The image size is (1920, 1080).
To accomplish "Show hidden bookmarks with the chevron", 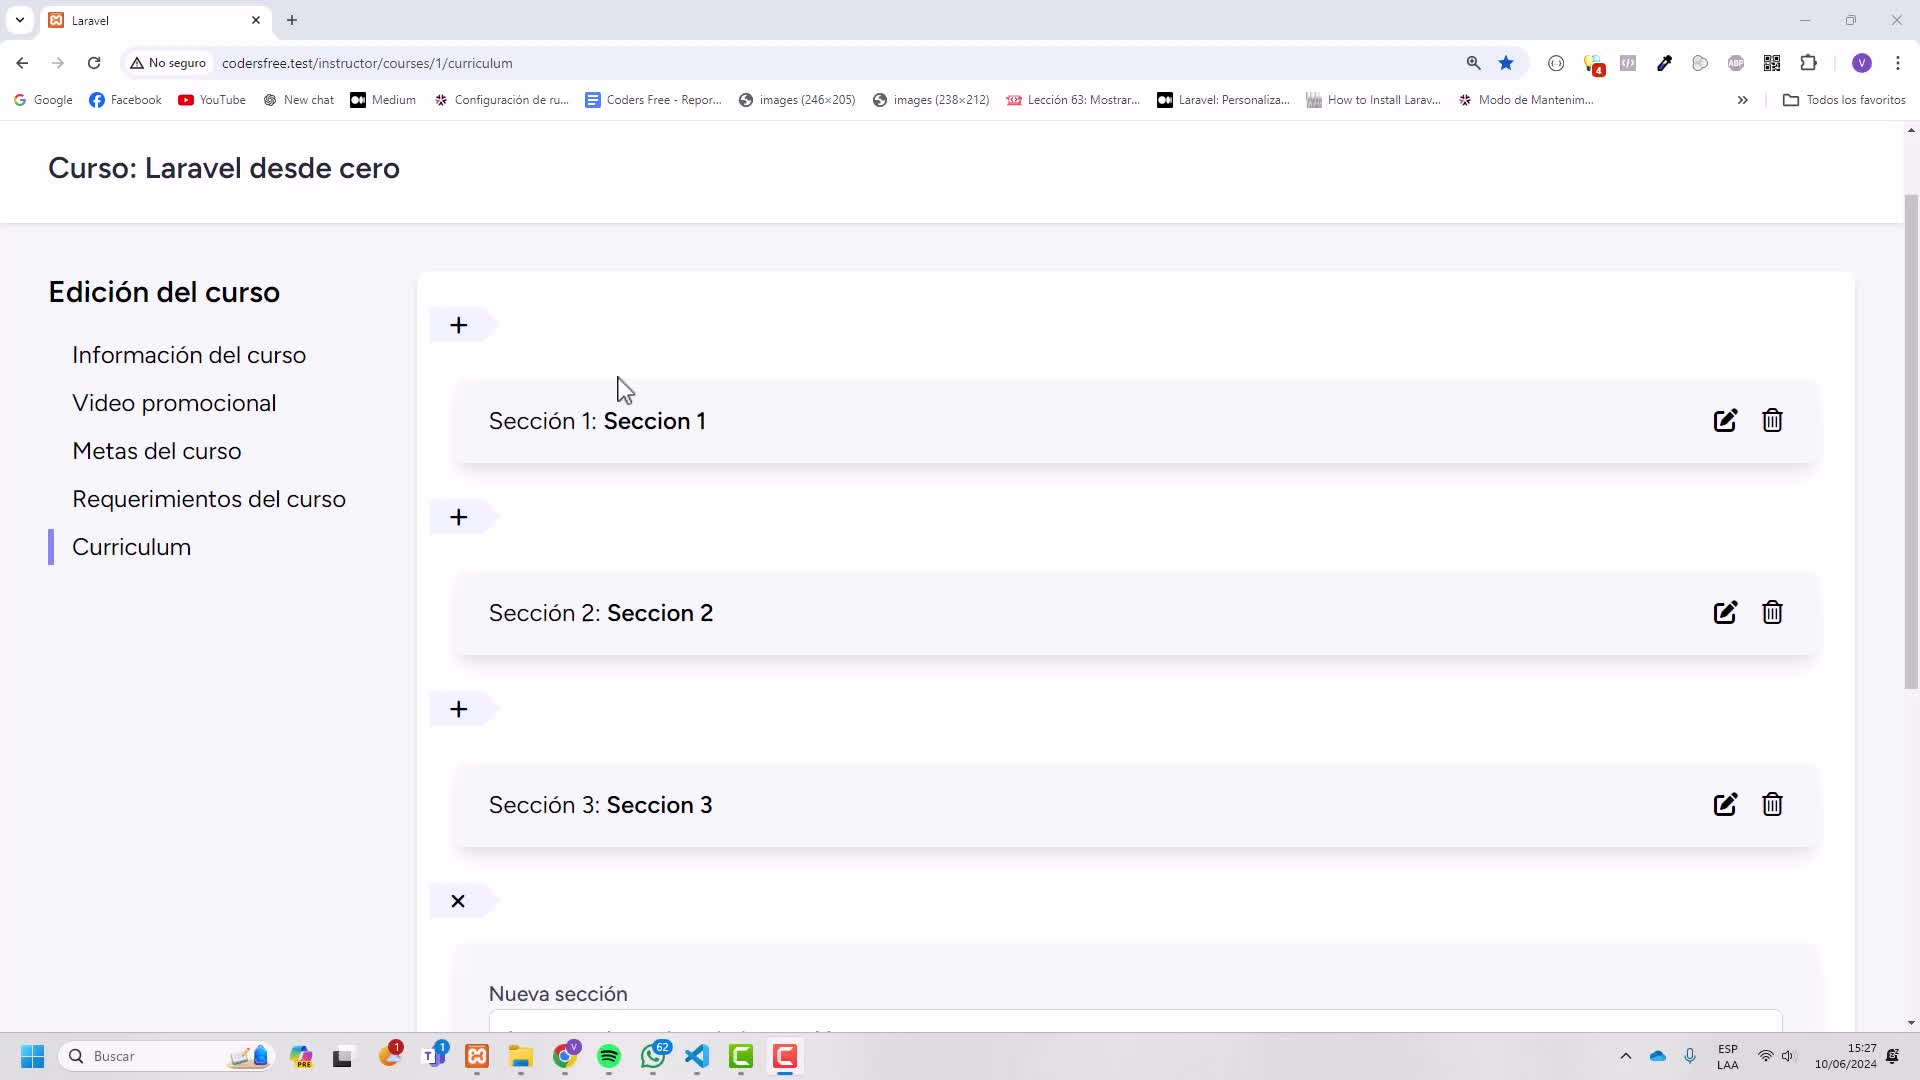I will 1742,100.
